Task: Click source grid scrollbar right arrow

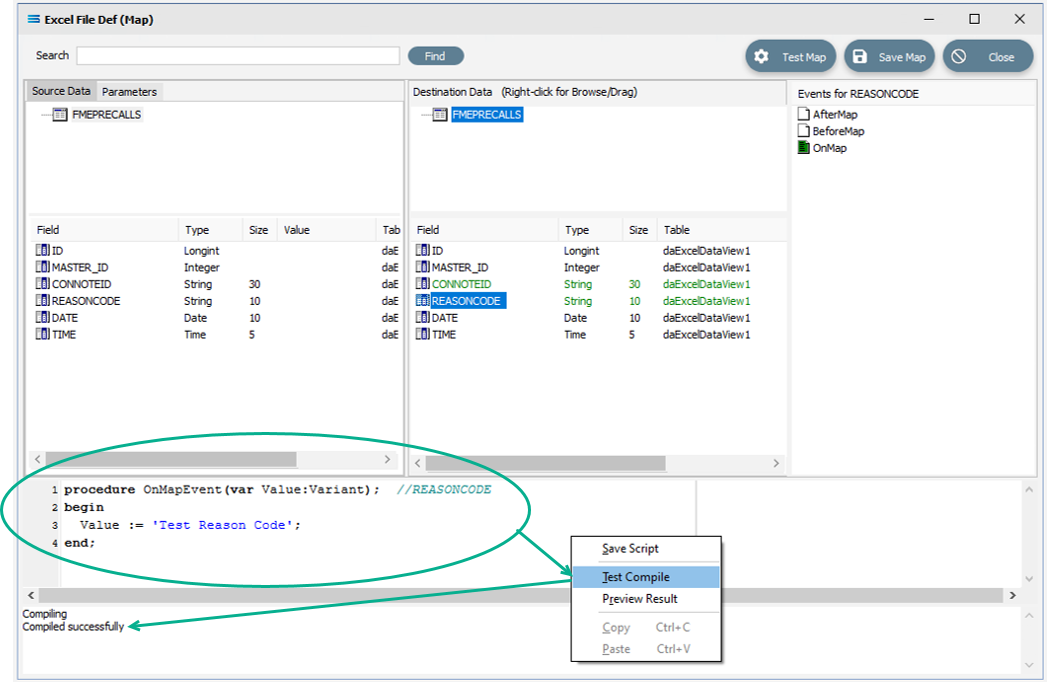Action: tap(387, 459)
